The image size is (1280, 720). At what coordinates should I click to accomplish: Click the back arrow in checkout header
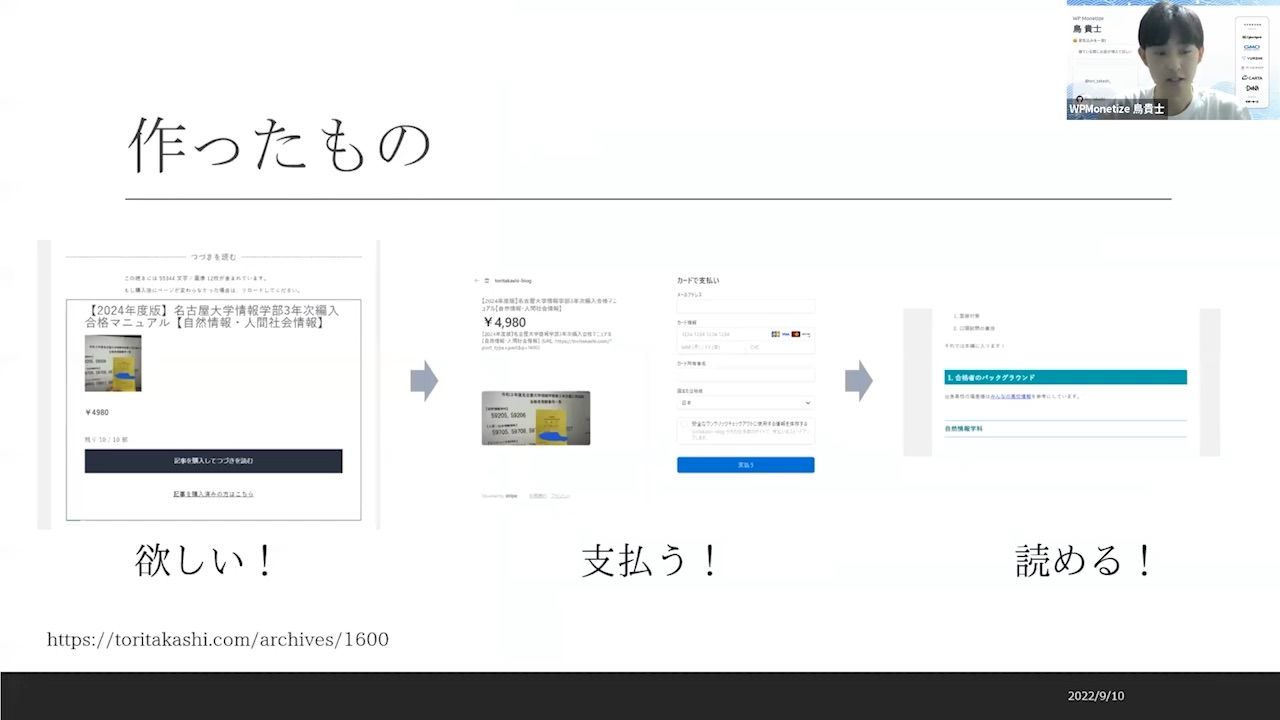[477, 281]
